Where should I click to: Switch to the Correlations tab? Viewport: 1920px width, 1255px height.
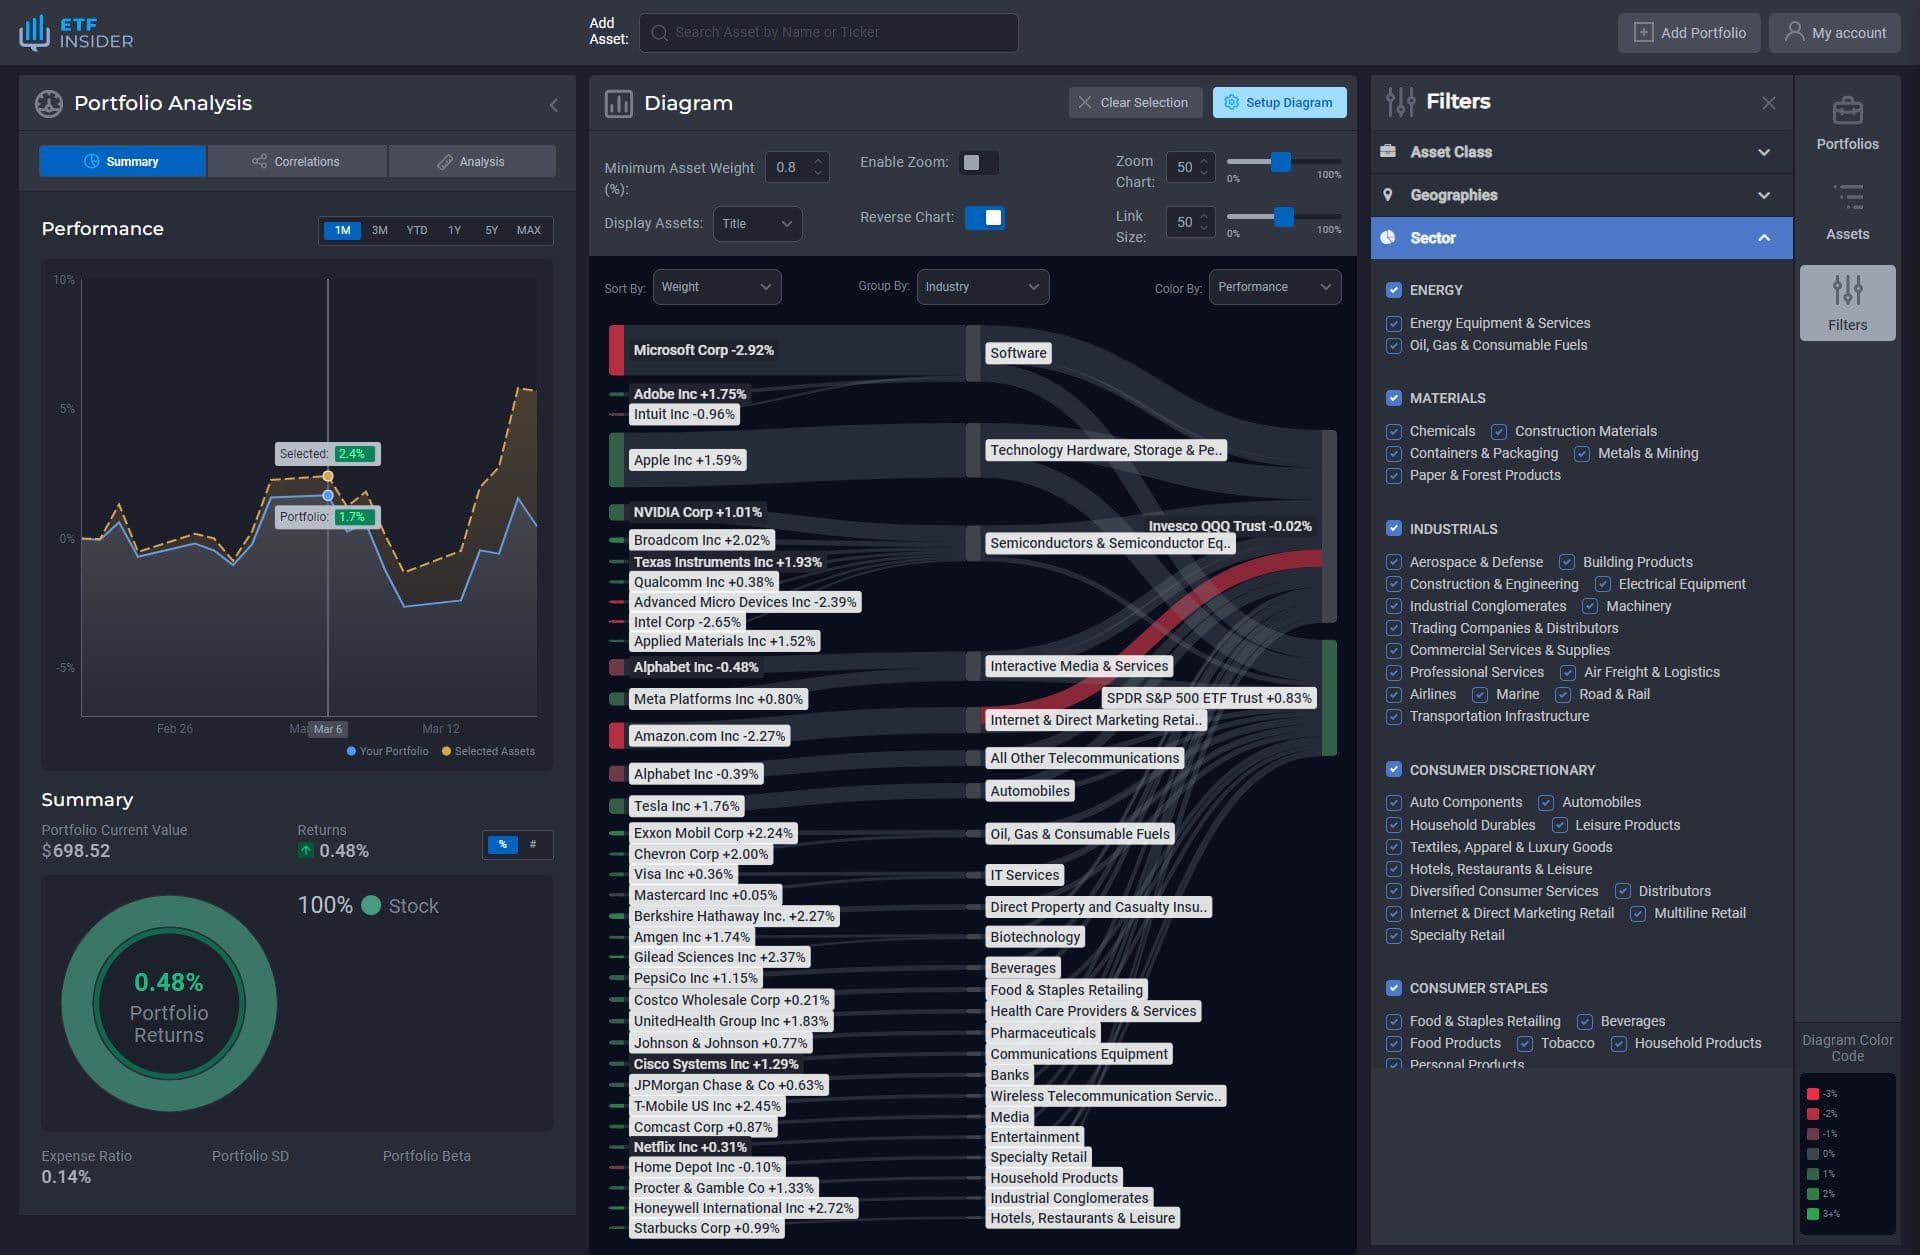pos(297,160)
